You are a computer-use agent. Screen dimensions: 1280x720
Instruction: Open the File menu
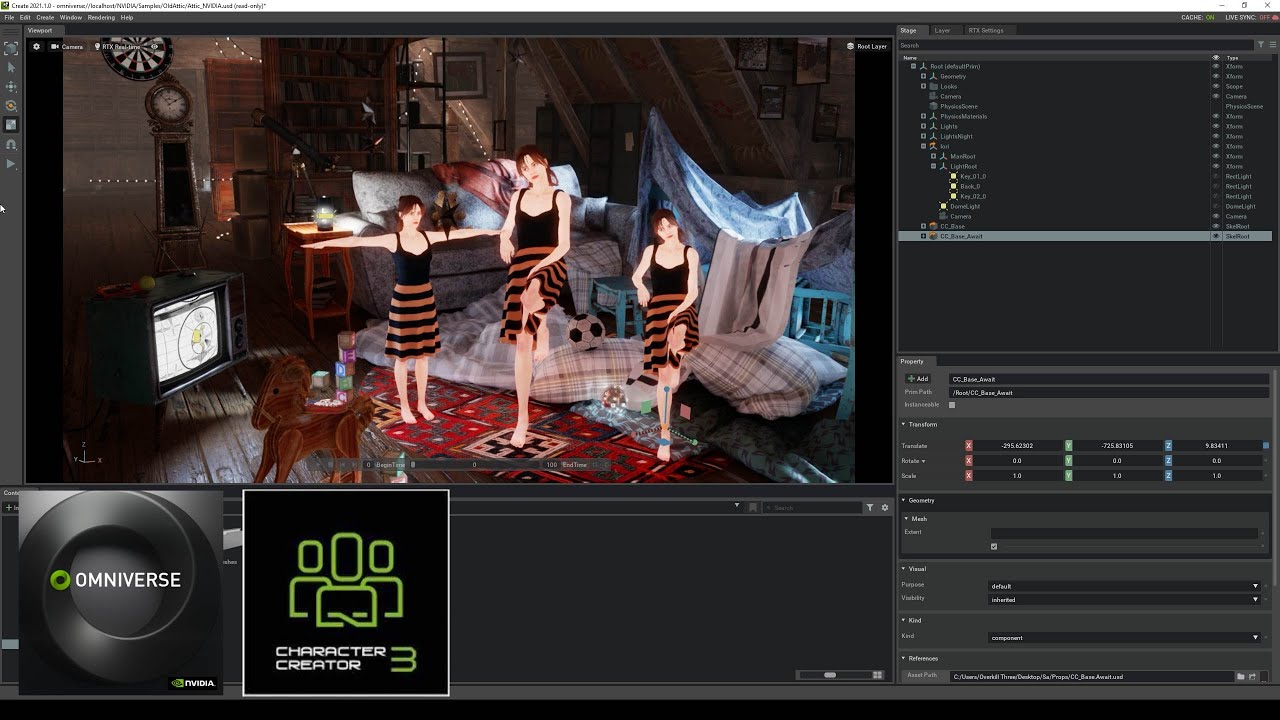coord(9,17)
